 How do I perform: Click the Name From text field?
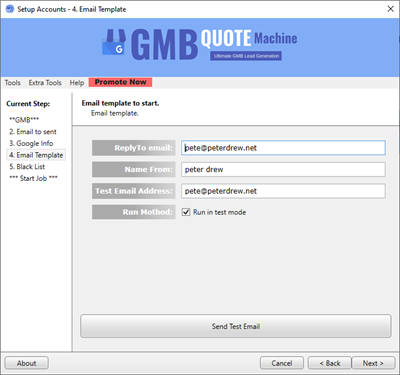click(x=283, y=169)
